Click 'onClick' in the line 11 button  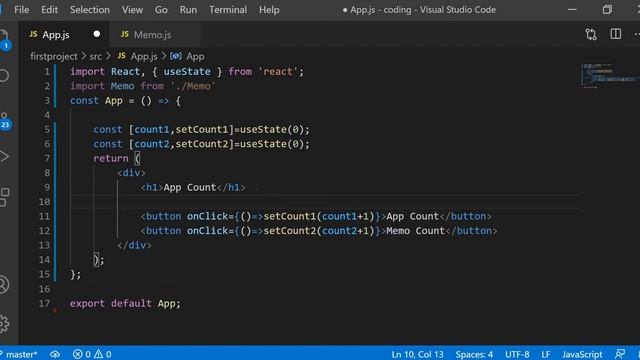(207, 216)
